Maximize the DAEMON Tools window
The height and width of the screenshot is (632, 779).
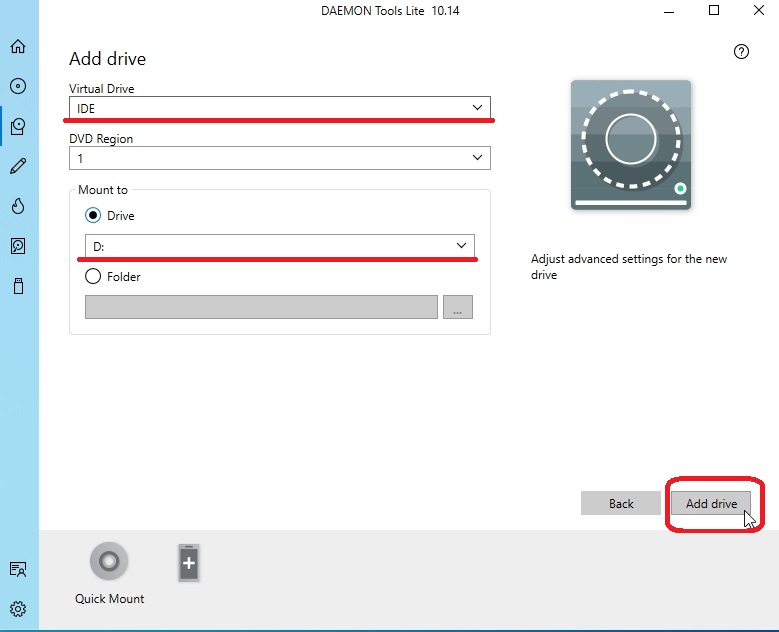(714, 10)
